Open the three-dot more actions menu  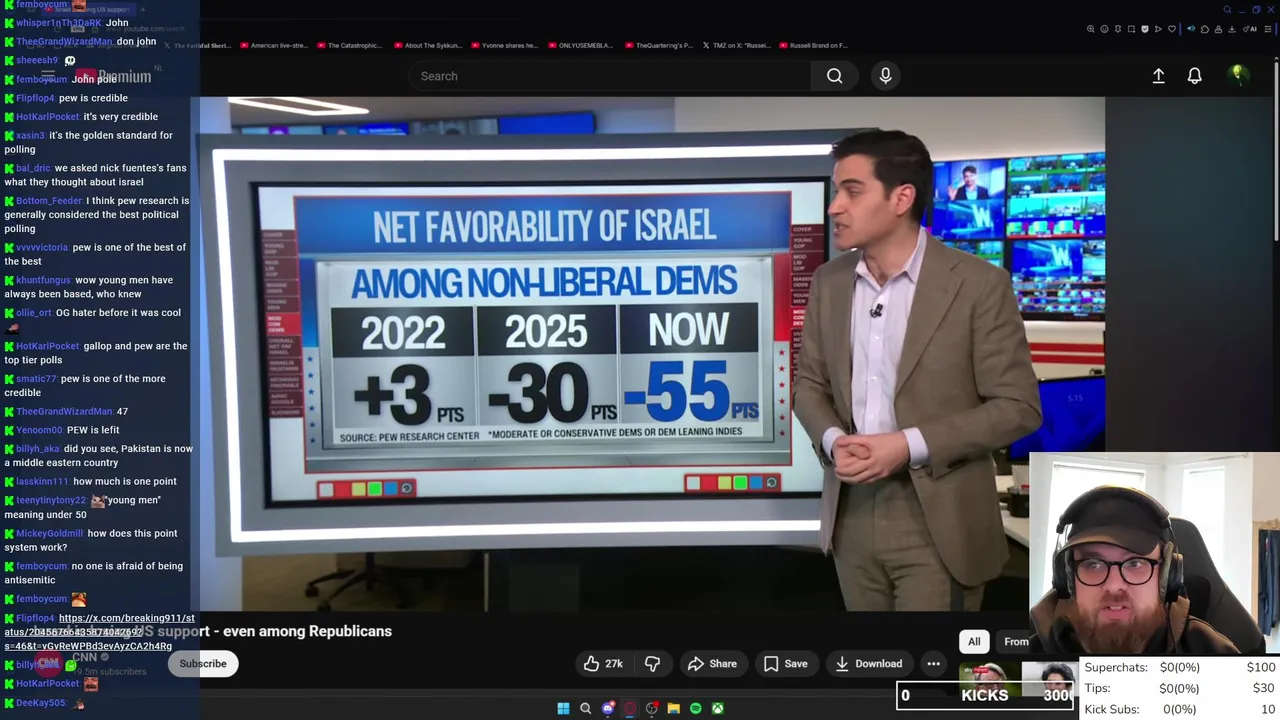(933, 663)
